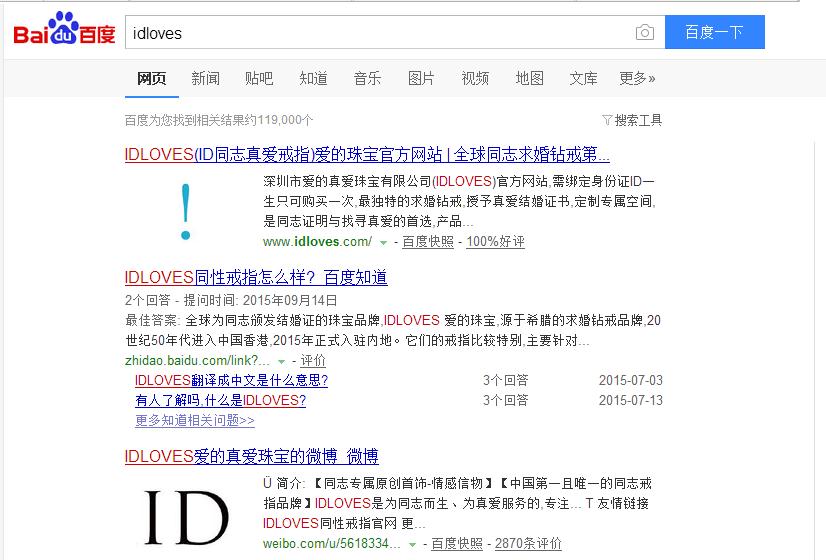The width and height of the screenshot is (826, 560).
Task: Select the 网页 tab
Action: pos(152,78)
